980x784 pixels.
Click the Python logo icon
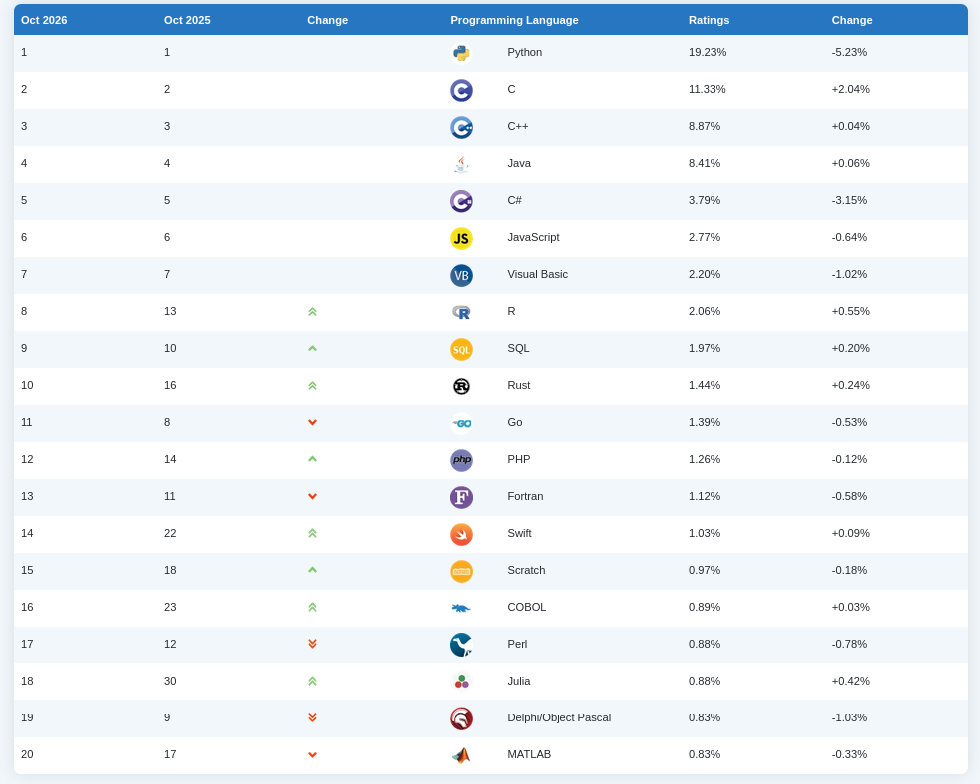click(461, 53)
